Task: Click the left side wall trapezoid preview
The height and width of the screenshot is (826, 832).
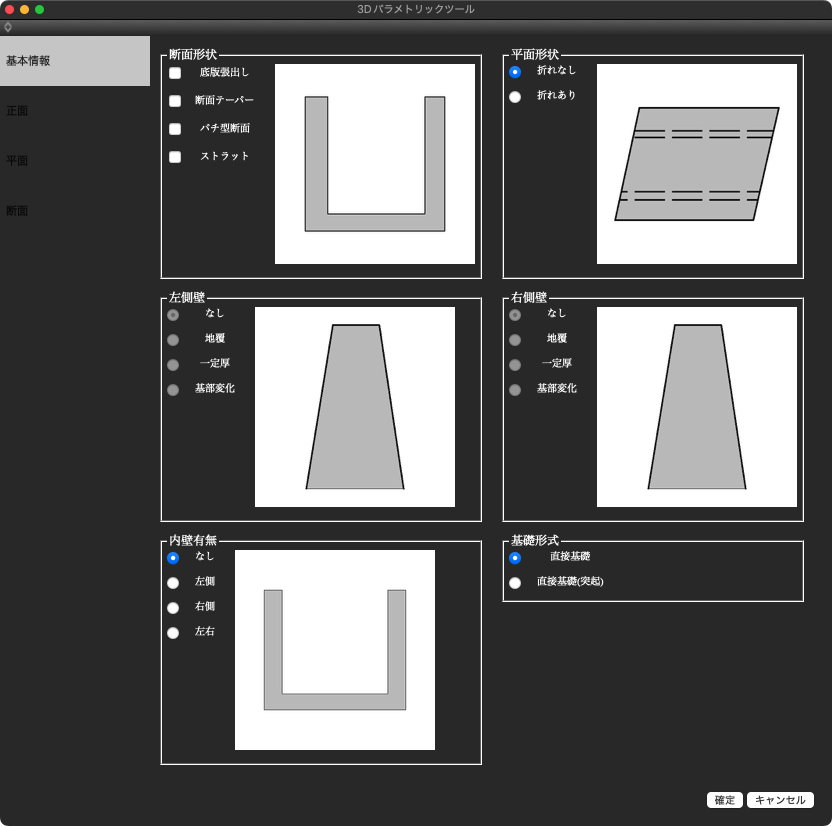Action: tap(355, 407)
